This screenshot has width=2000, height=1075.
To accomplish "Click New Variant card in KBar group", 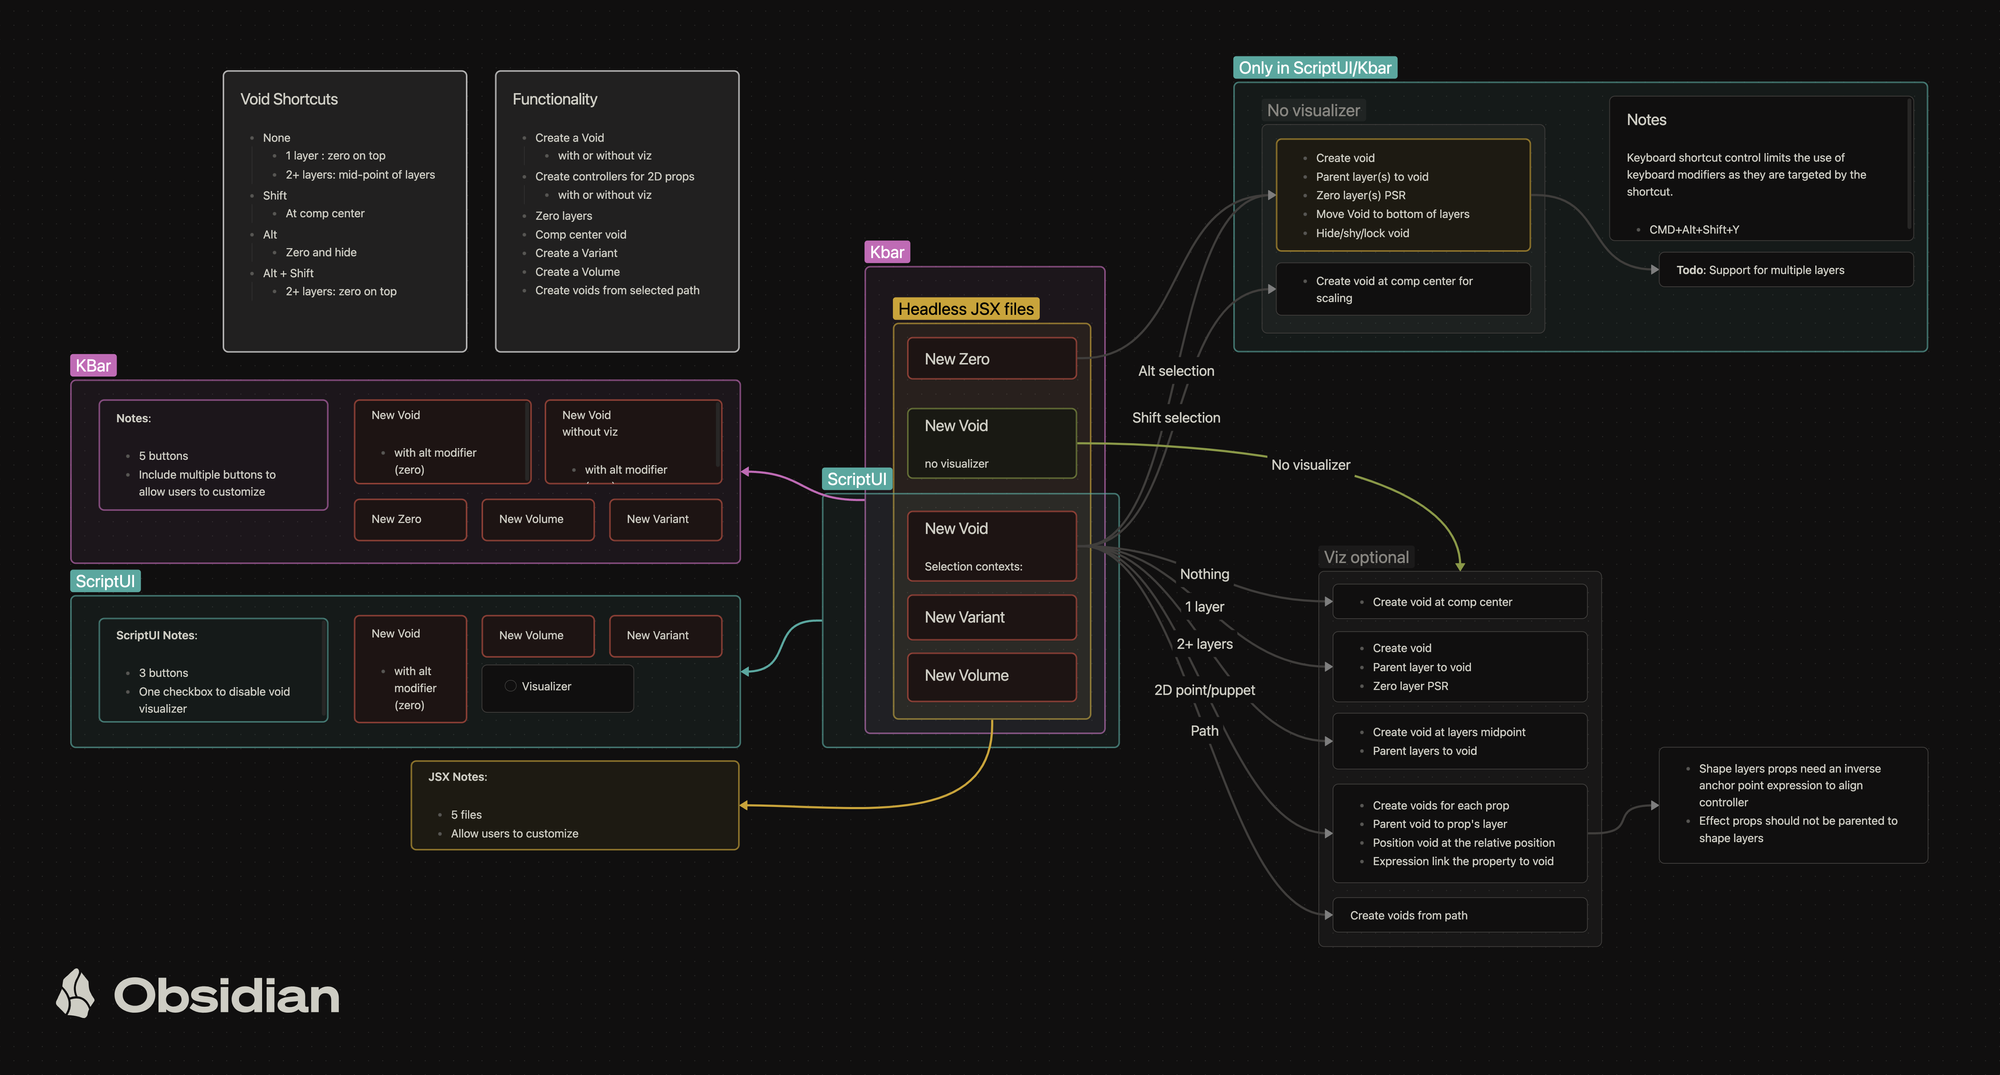I will pos(666,519).
